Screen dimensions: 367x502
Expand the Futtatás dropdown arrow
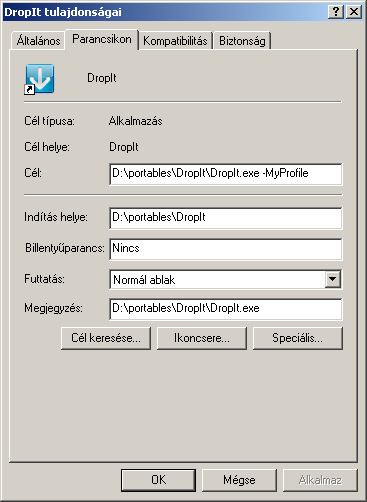tap(333, 279)
